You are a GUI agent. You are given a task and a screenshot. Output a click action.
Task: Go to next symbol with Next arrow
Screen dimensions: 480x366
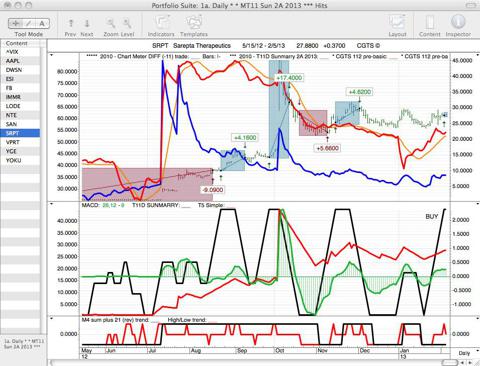87,23
